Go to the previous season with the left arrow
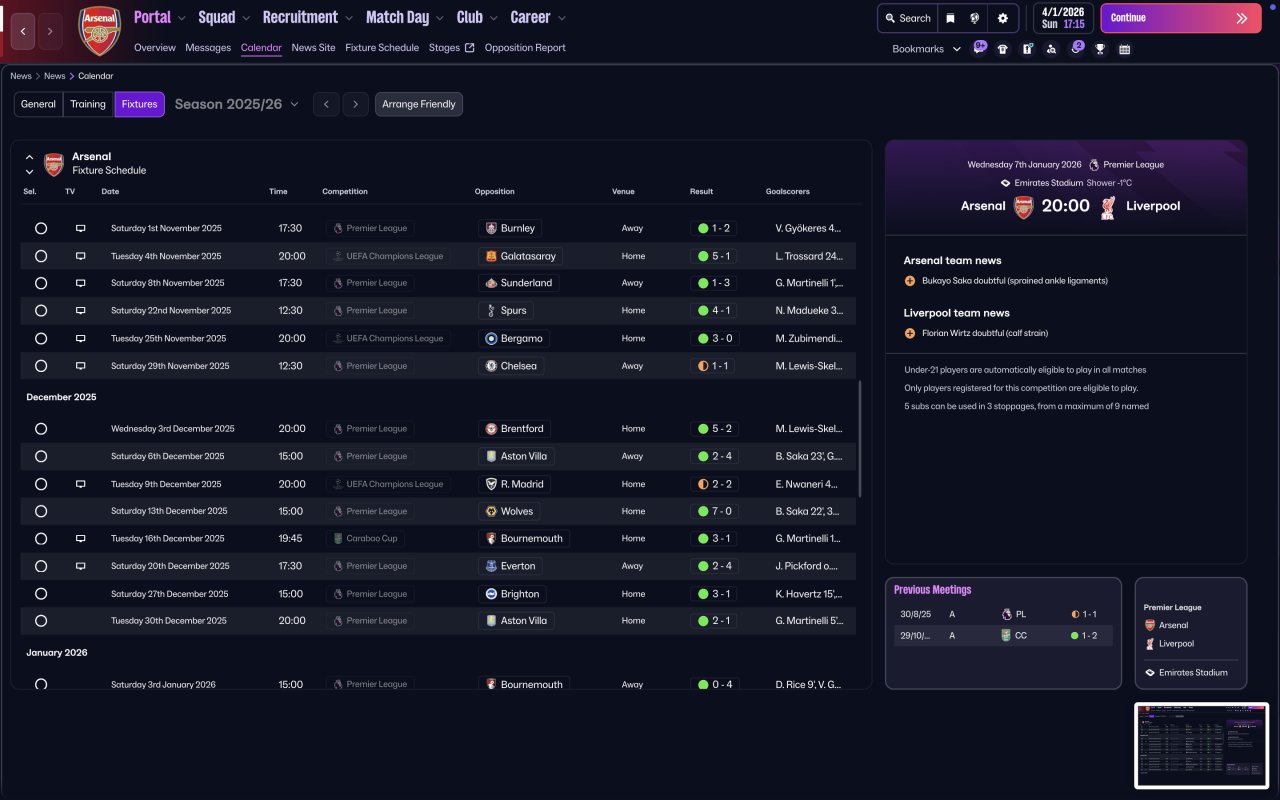This screenshot has height=800, width=1280. (326, 104)
